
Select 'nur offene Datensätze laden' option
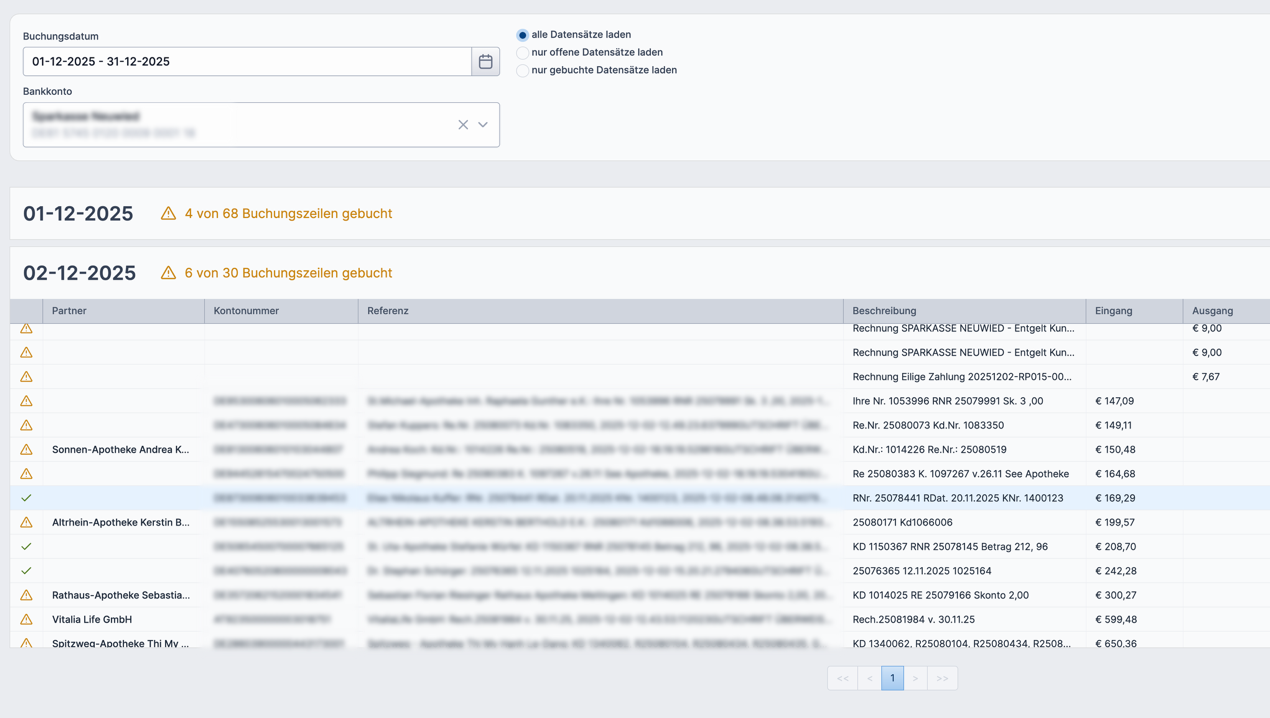[x=522, y=53]
